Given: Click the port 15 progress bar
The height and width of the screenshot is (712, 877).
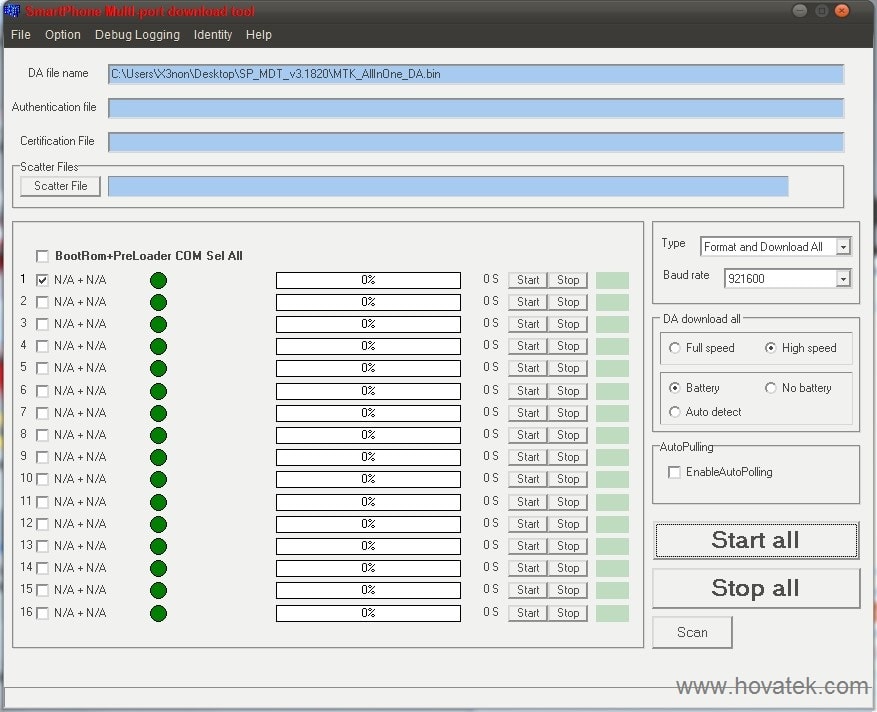Looking at the screenshot, I should [x=368, y=590].
